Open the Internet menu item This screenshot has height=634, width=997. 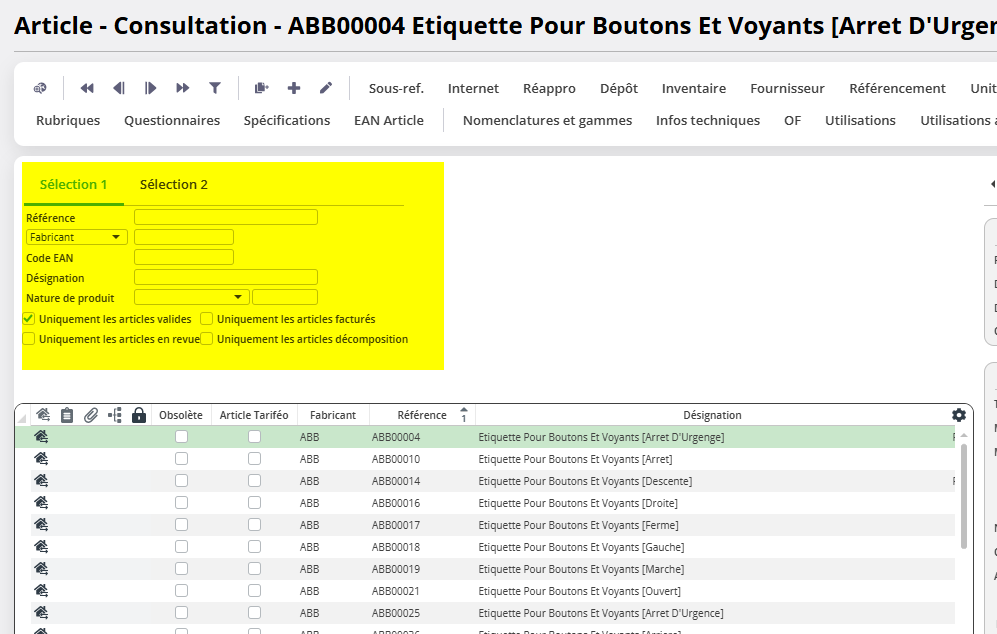(x=473, y=88)
